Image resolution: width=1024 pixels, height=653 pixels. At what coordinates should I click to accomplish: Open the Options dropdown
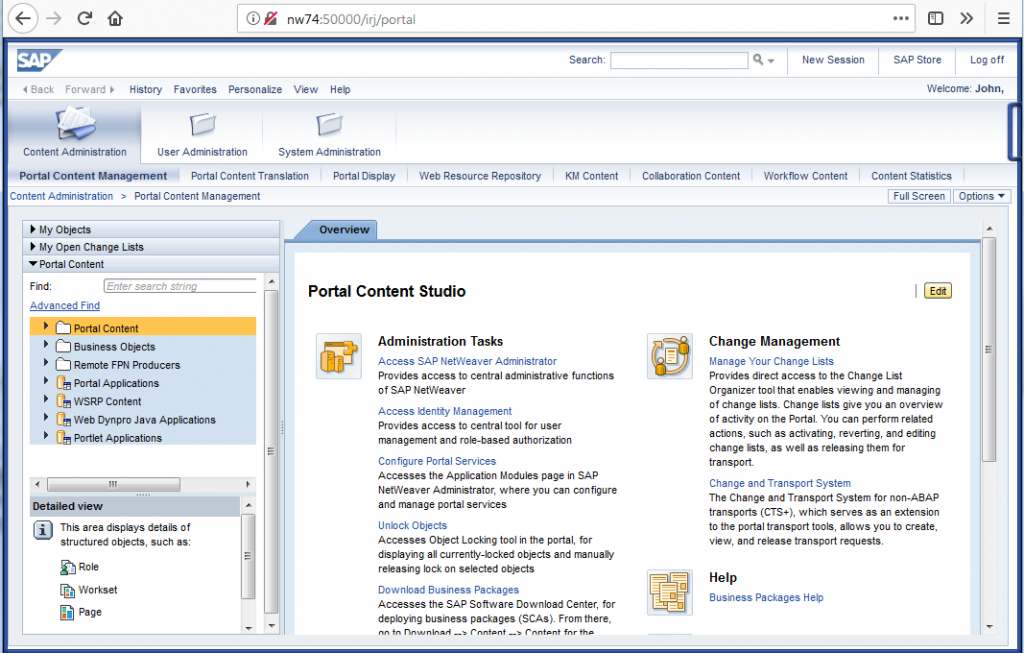coord(982,196)
